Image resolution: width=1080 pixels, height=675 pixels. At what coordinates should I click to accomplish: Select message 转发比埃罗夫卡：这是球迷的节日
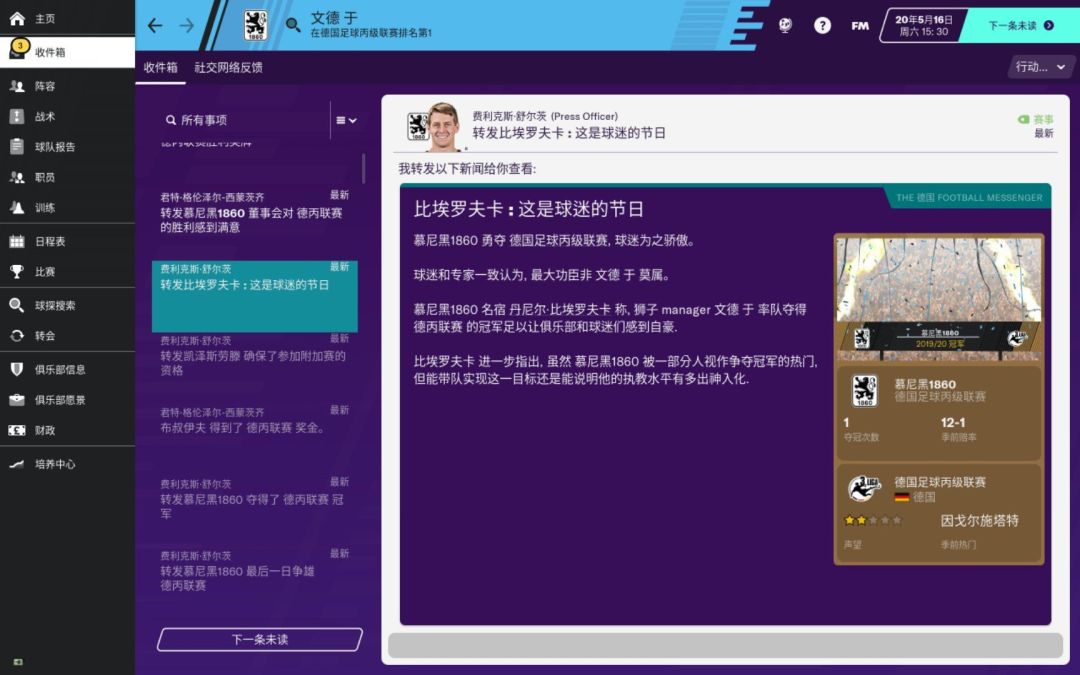click(x=254, y=295)
